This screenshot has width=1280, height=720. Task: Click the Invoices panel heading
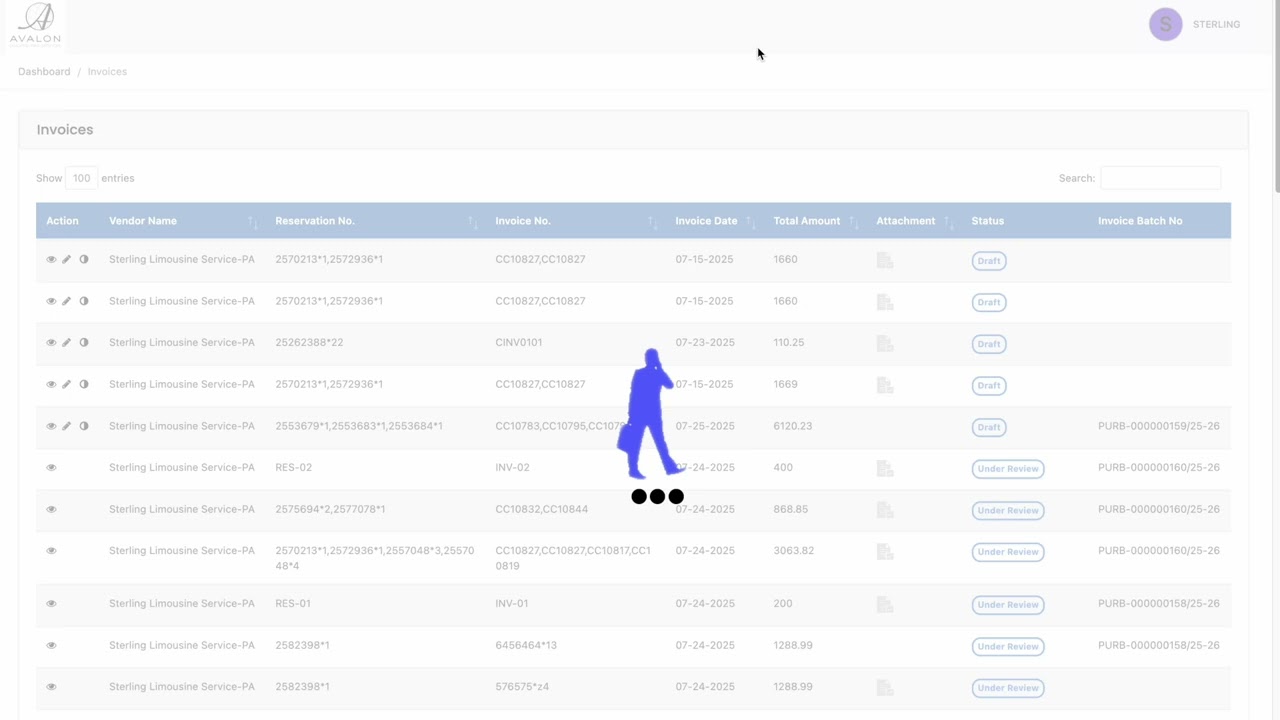pos(65,130)
